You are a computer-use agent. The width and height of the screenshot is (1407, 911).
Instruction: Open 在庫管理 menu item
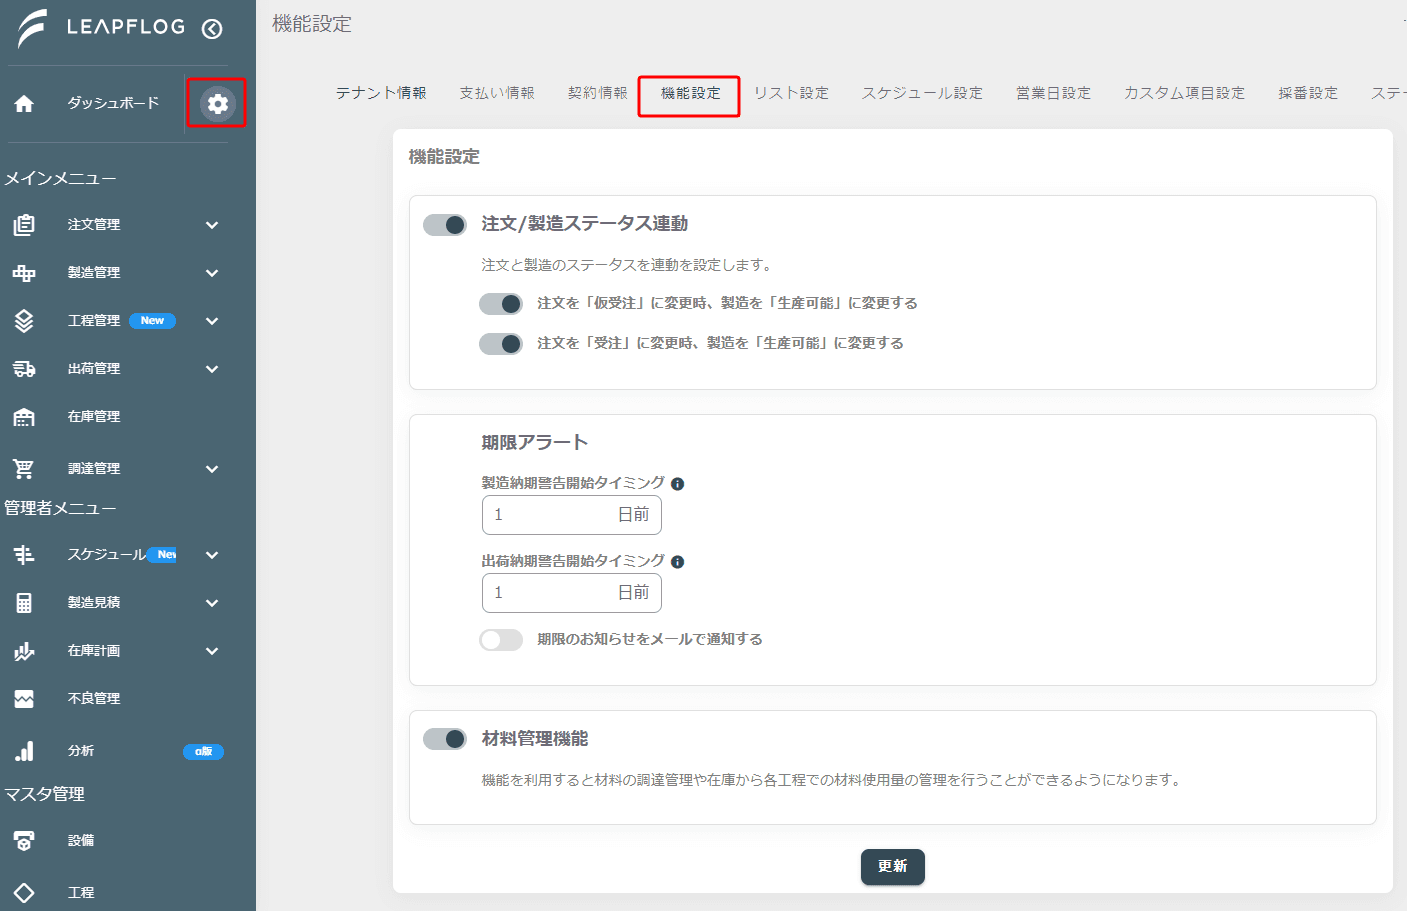coord(94,417)
